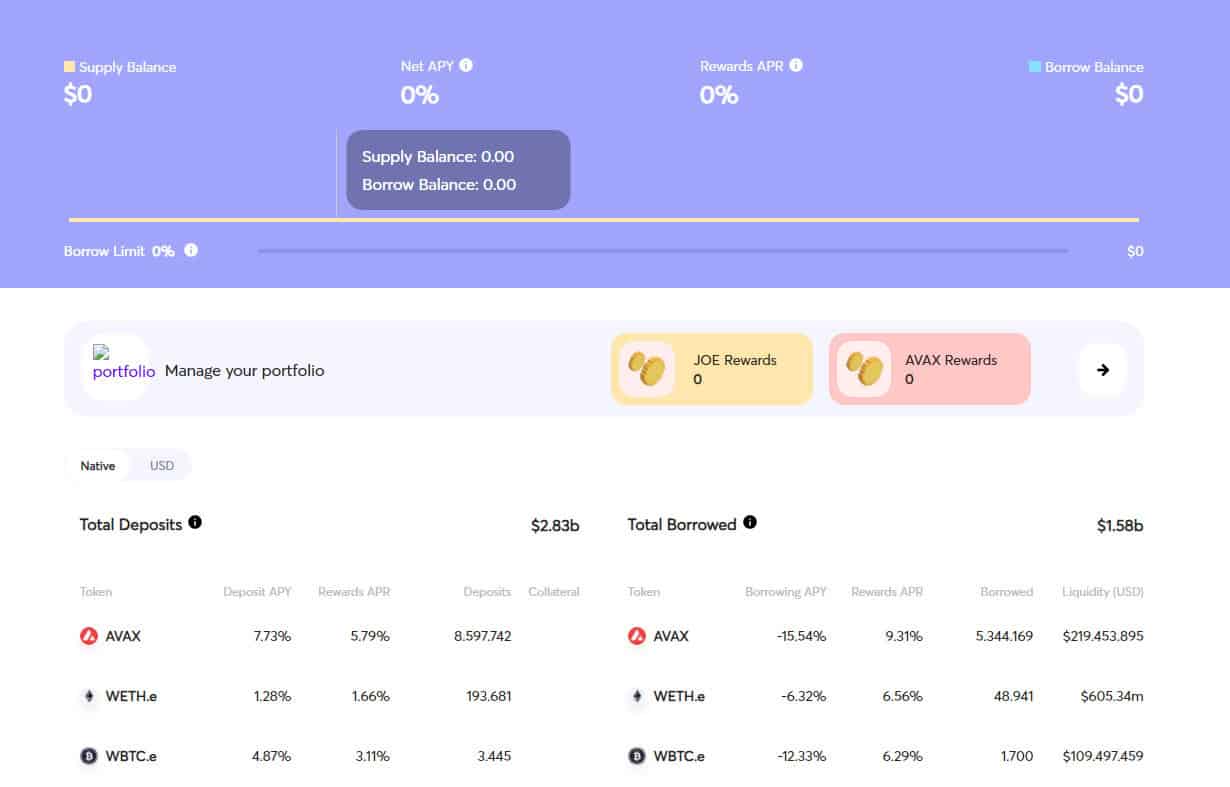Open rewards via the arrow button
The image size is (1230, 787).
pos(1102,370)
